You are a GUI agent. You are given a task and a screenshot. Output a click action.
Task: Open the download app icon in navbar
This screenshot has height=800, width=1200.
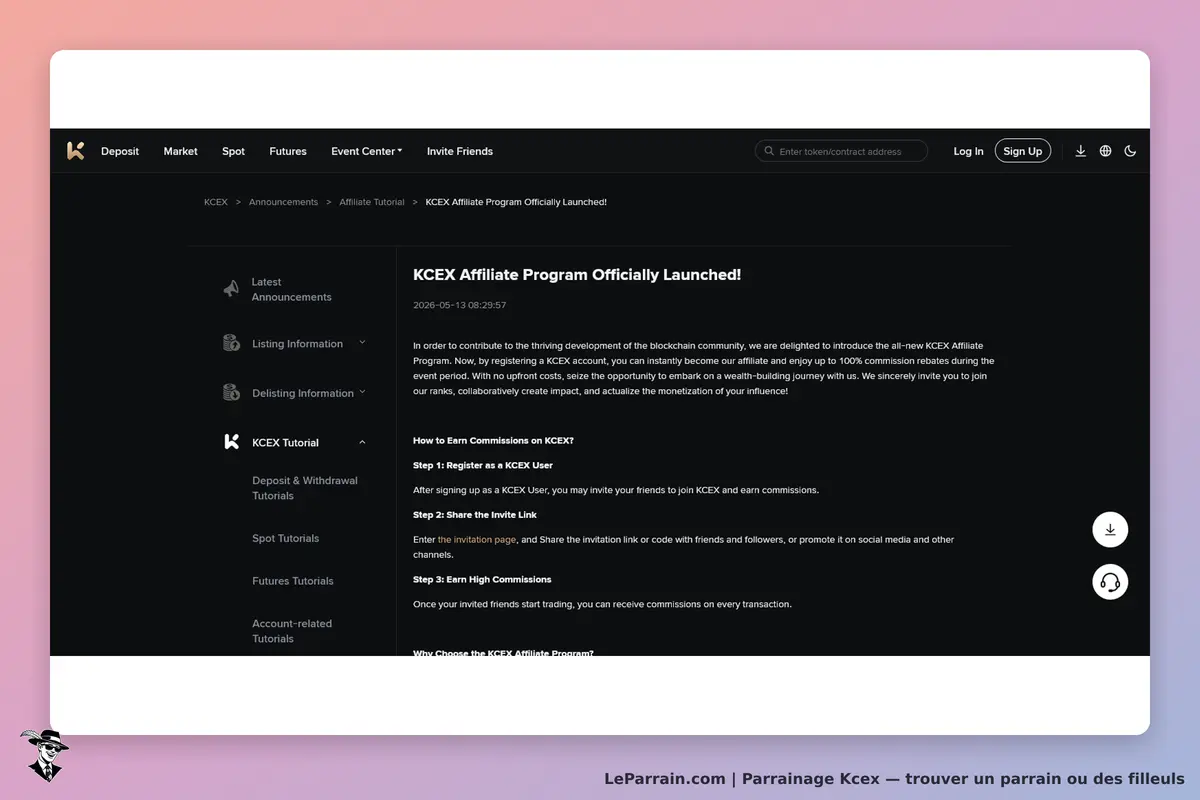click(1080, 151)
